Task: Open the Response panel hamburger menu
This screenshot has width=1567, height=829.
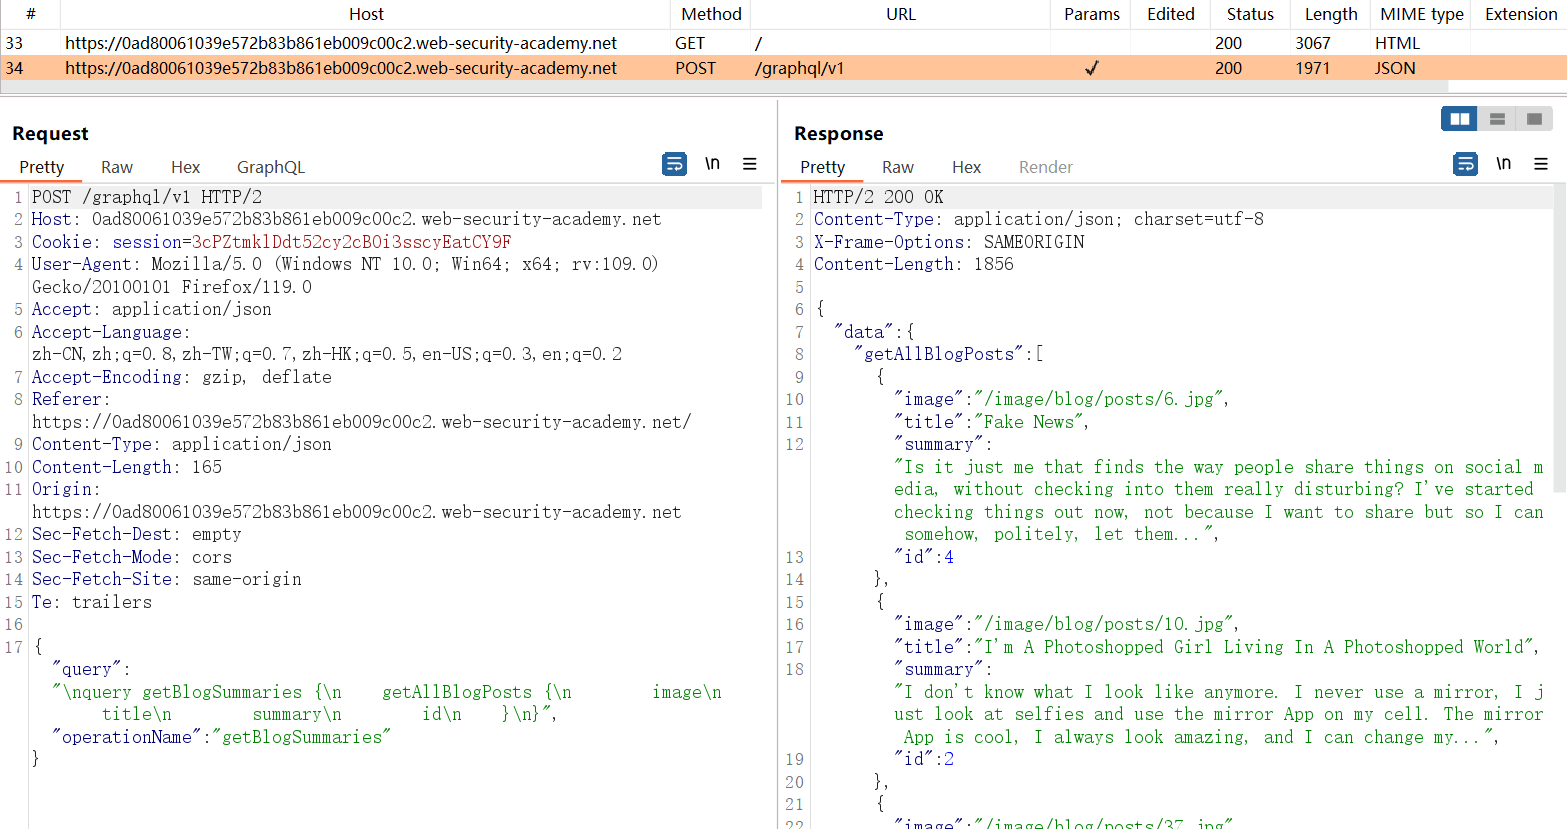Action: point(1540,164)
